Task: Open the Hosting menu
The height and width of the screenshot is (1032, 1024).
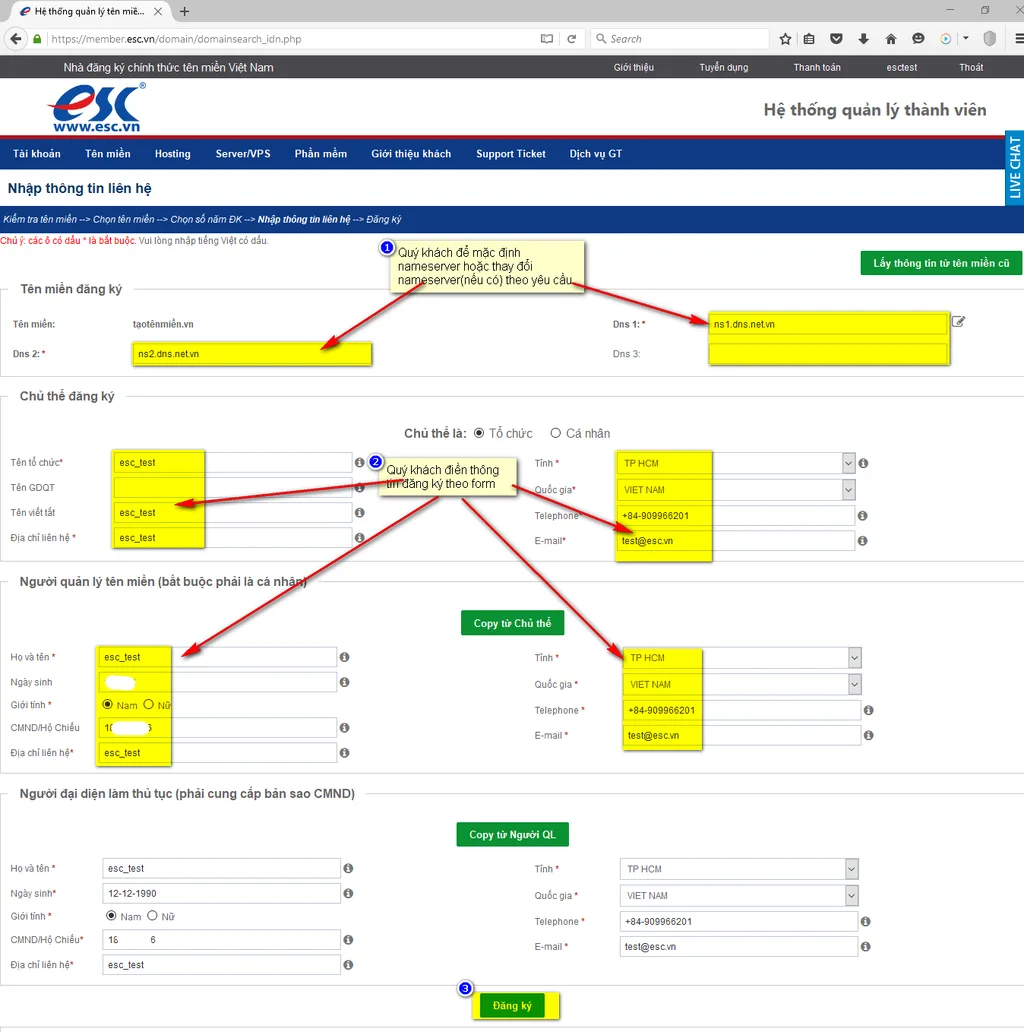Action: pyautogui.click(x=172, y=153)
